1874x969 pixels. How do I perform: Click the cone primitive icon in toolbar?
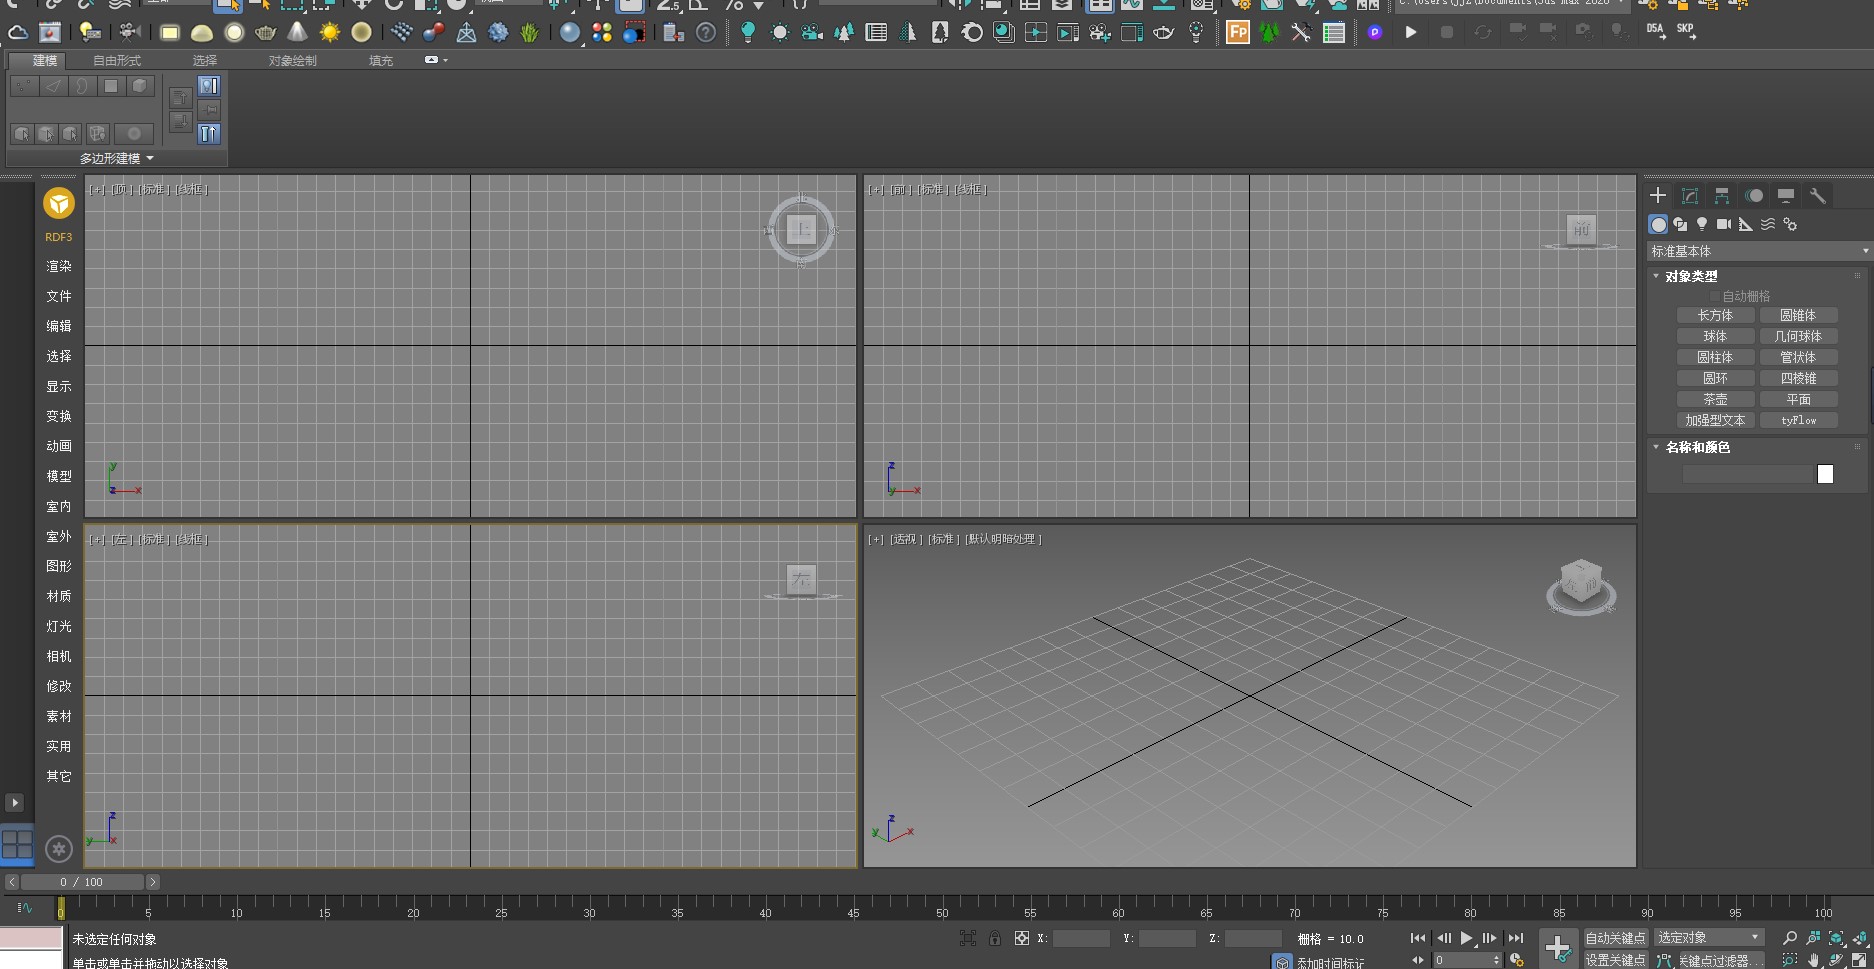point(297,32)
